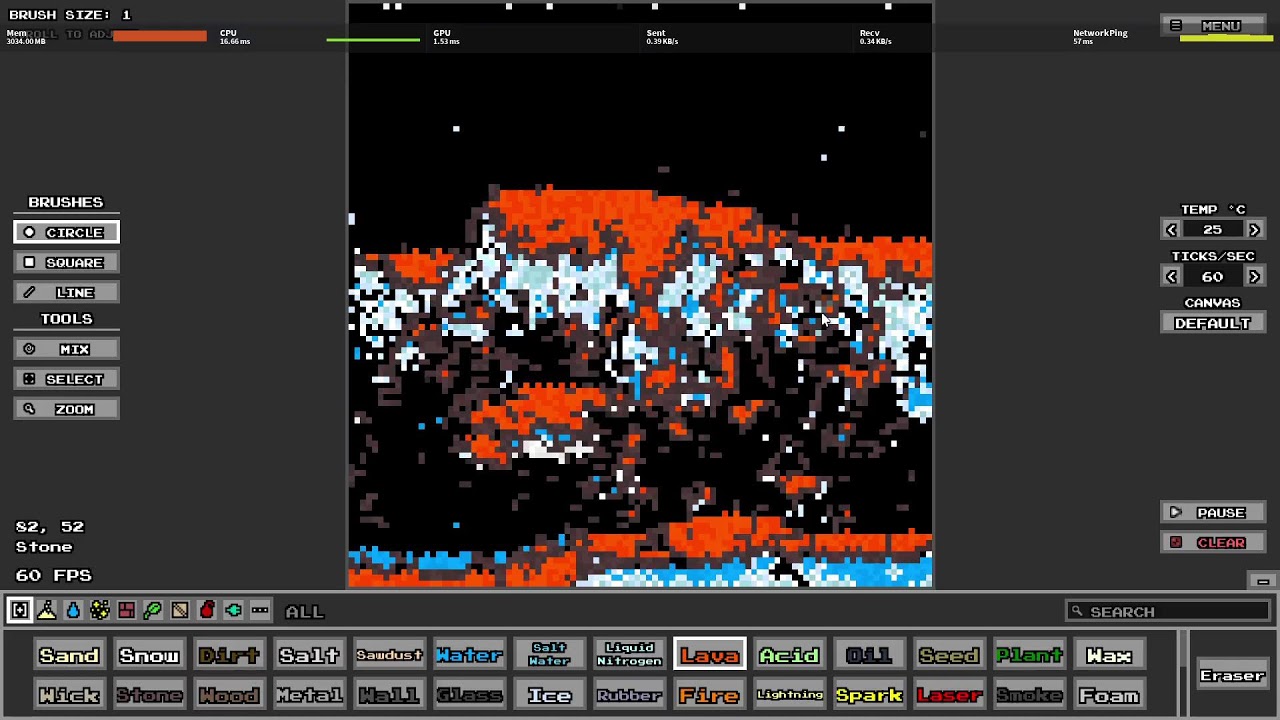Activate the Select tool
Screen dimensions: 1280x720
click(66, 379)
